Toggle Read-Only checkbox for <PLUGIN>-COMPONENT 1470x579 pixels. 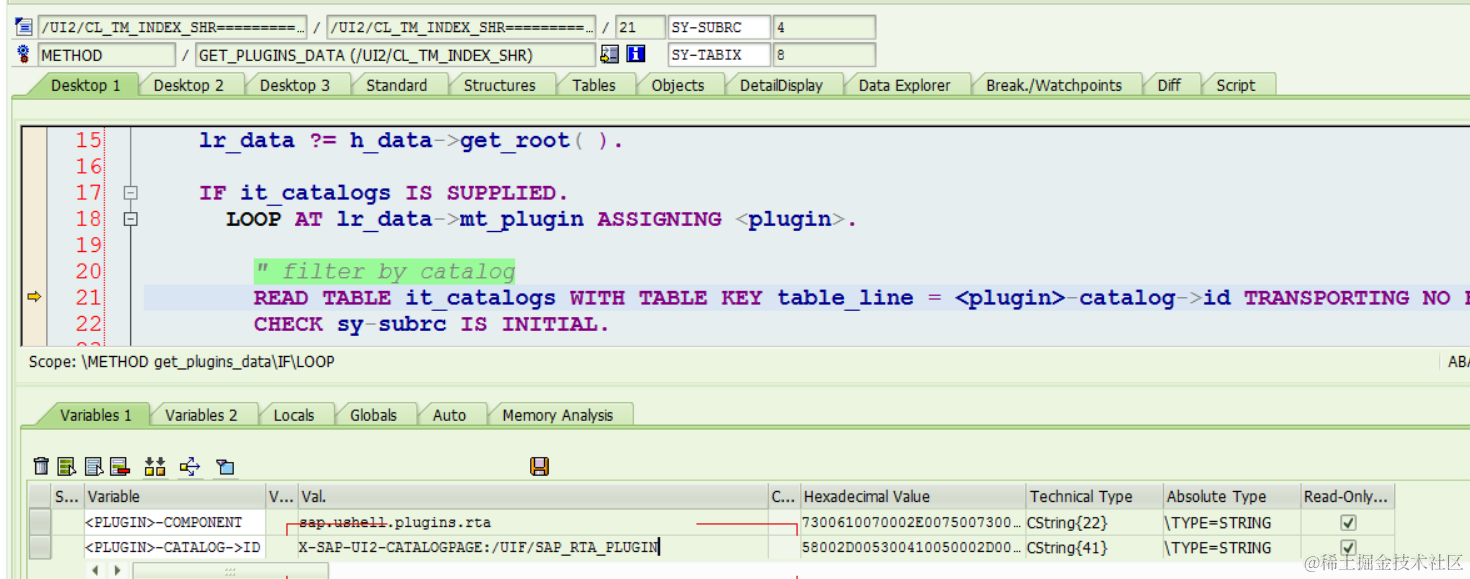click(x=1348, y=522)
